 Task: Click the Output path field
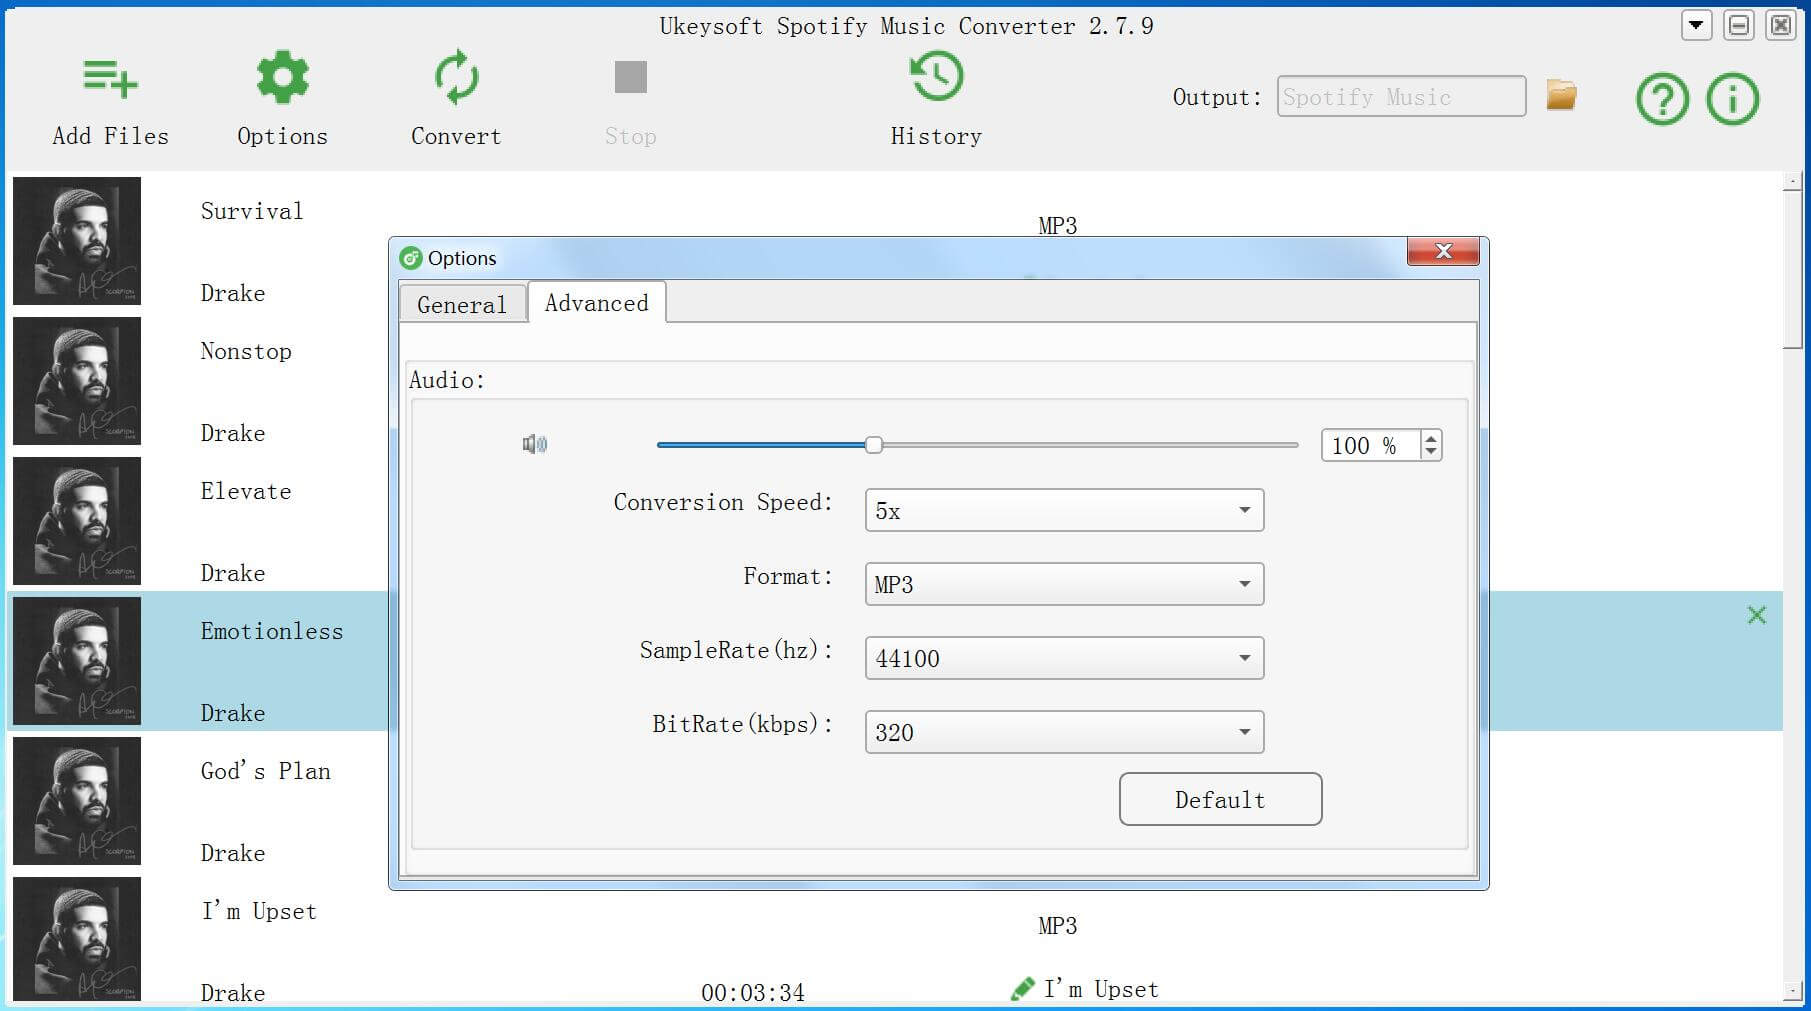coord(1401,96)
